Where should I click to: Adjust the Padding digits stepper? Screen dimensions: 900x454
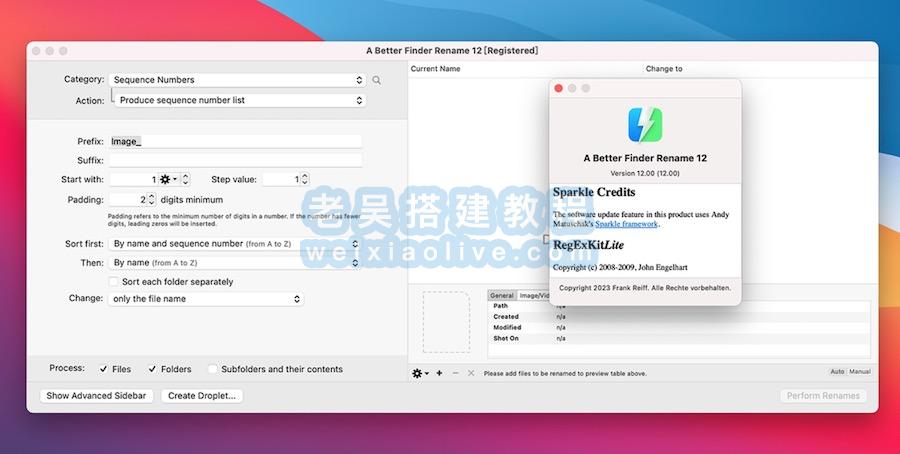coord(152,200)
